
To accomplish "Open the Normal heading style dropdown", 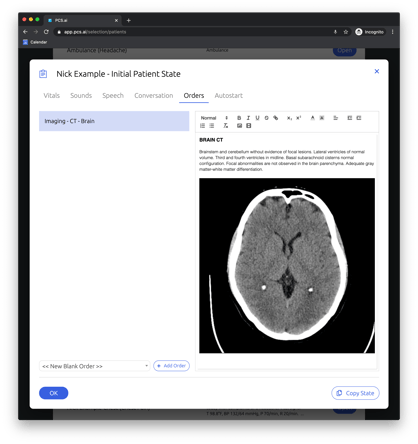I will (214, 118).
